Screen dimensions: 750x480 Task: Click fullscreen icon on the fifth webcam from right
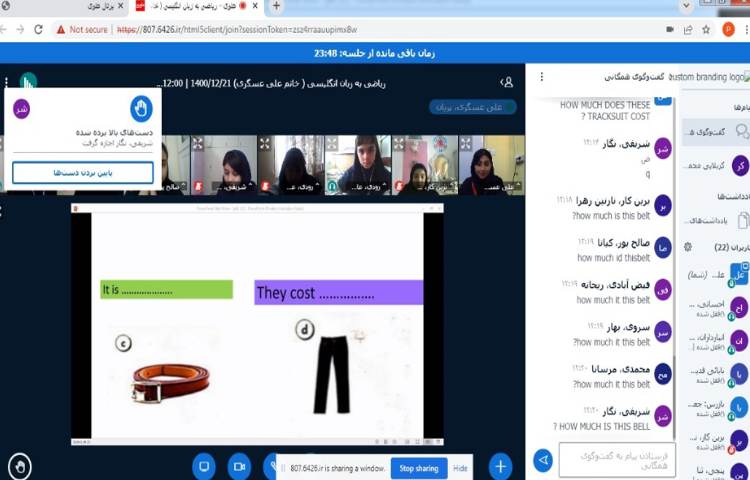198,143
